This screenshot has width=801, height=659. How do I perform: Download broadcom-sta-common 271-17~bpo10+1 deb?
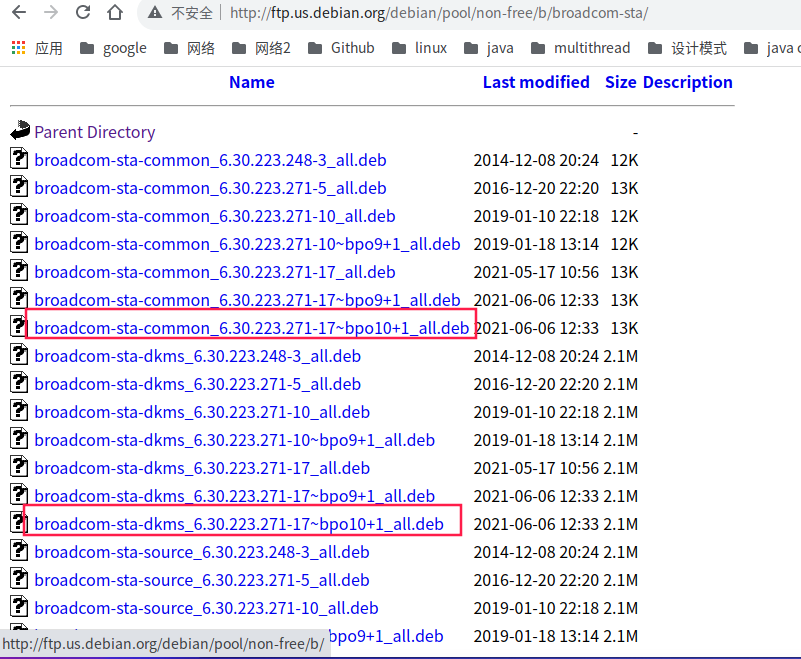(251, 328)
